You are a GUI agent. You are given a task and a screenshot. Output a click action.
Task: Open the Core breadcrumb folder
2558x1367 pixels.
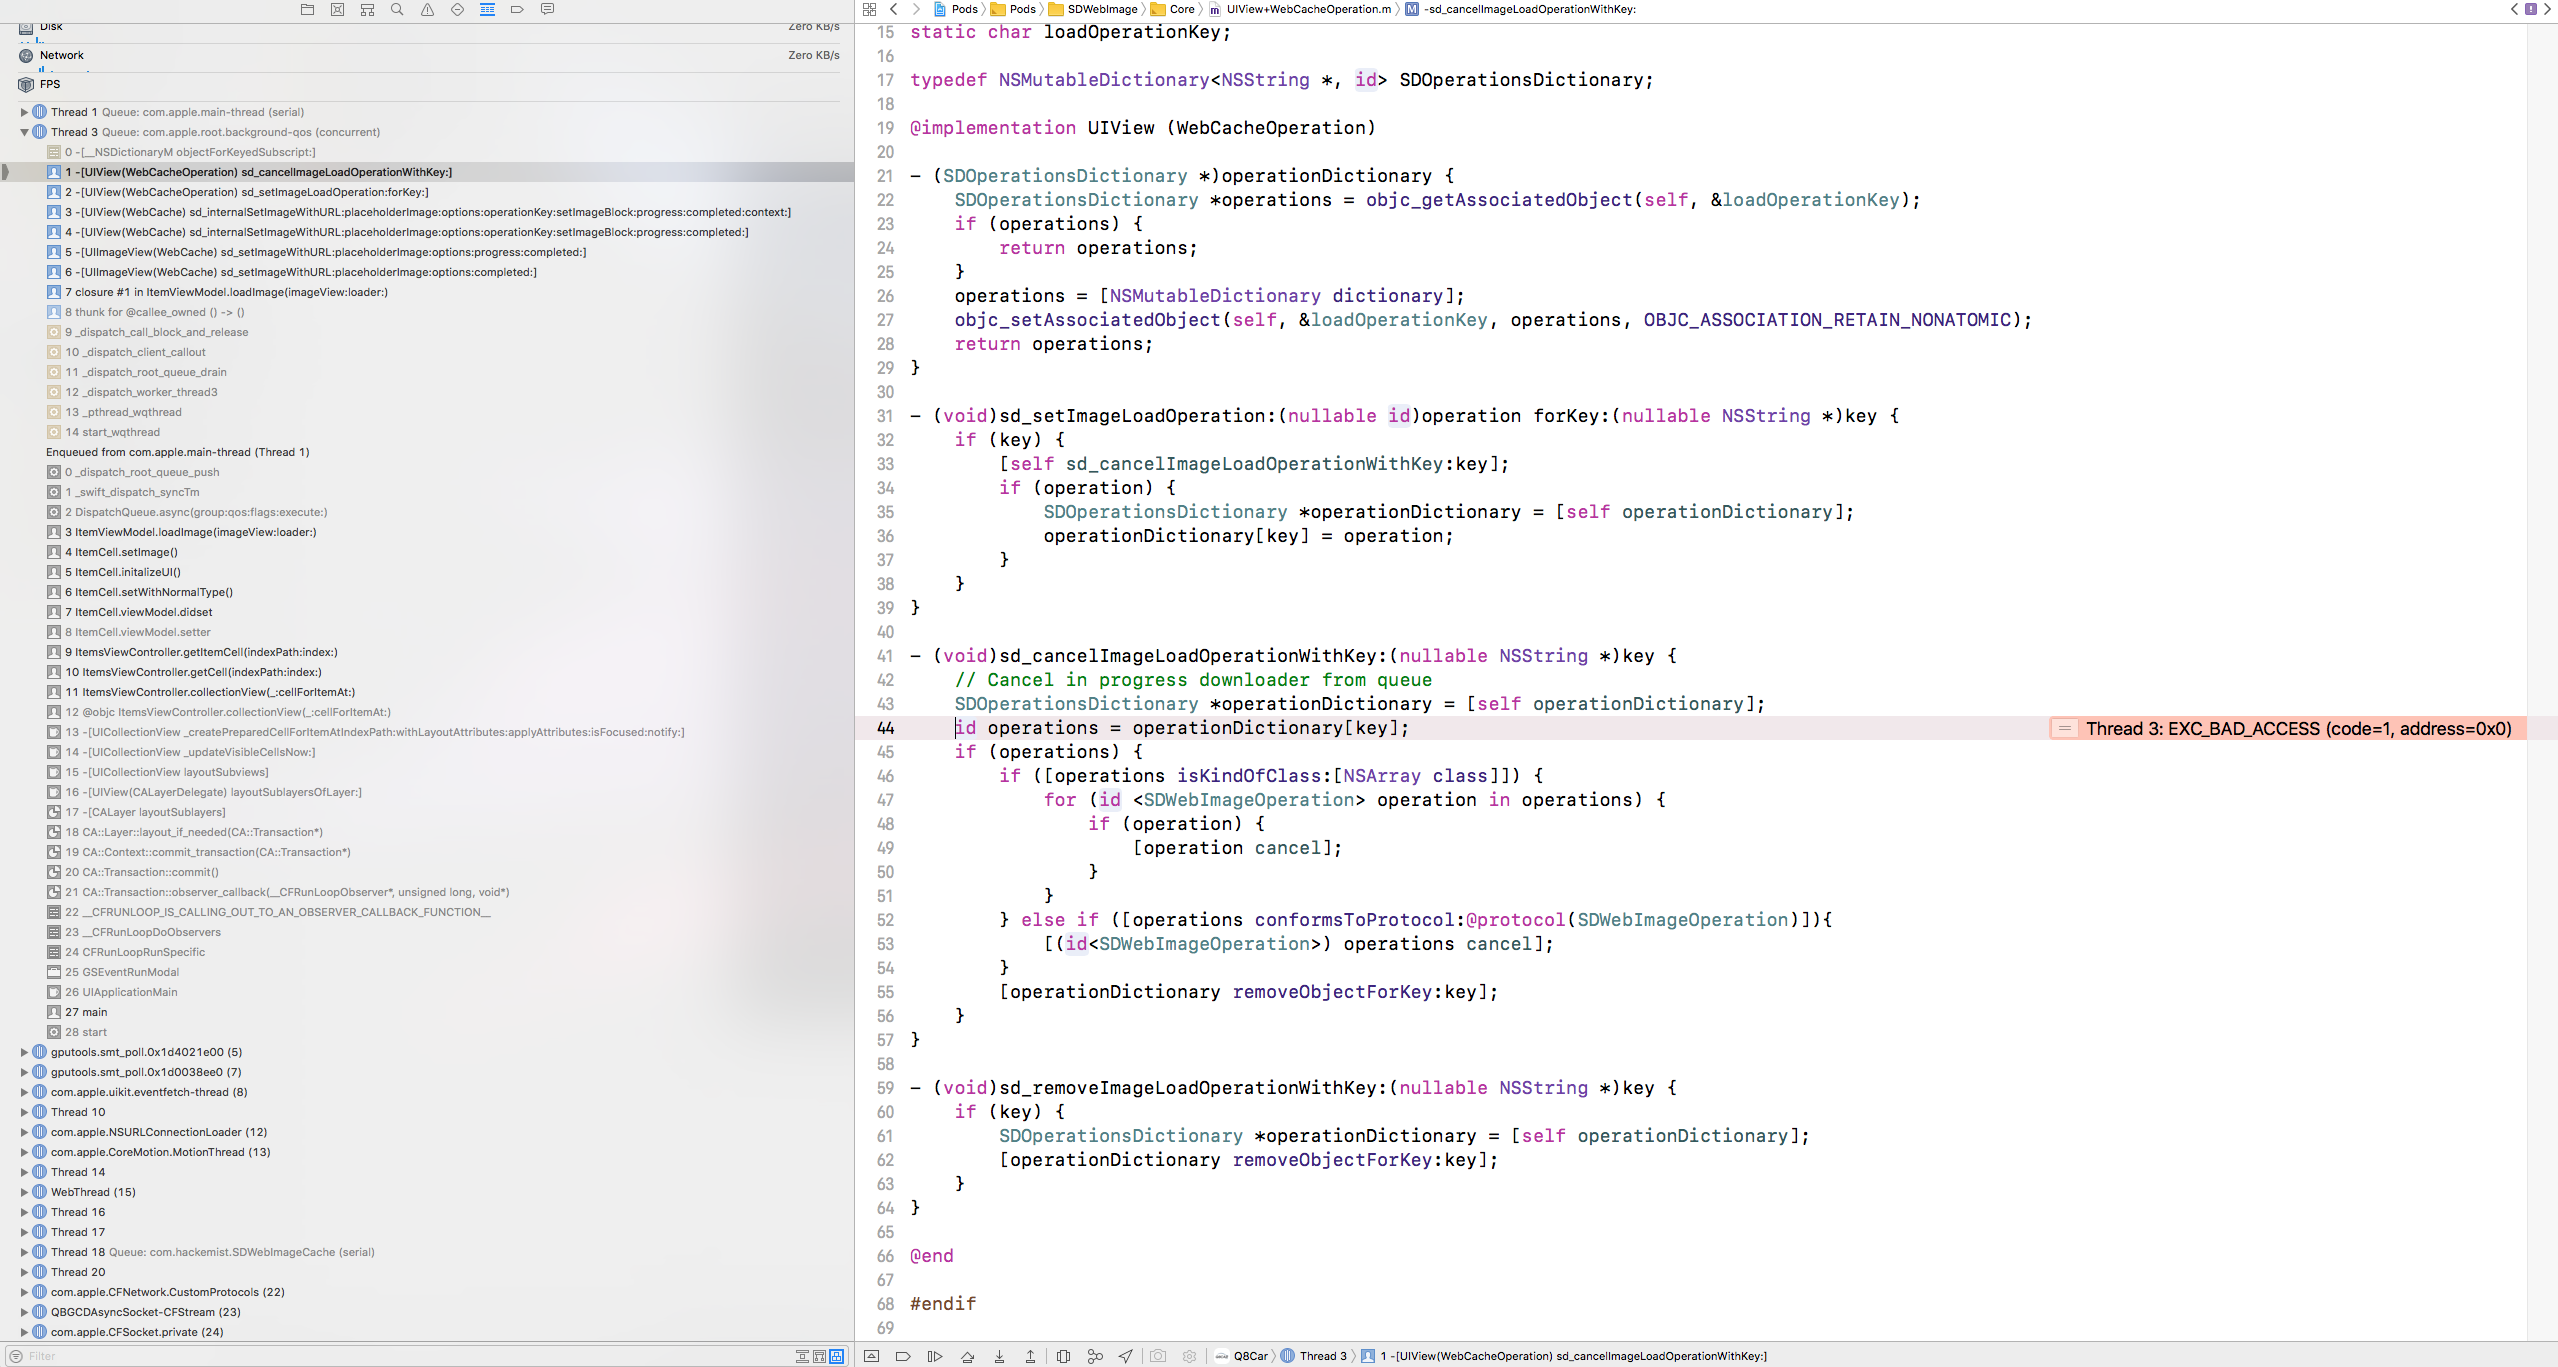pos(1178,9)
